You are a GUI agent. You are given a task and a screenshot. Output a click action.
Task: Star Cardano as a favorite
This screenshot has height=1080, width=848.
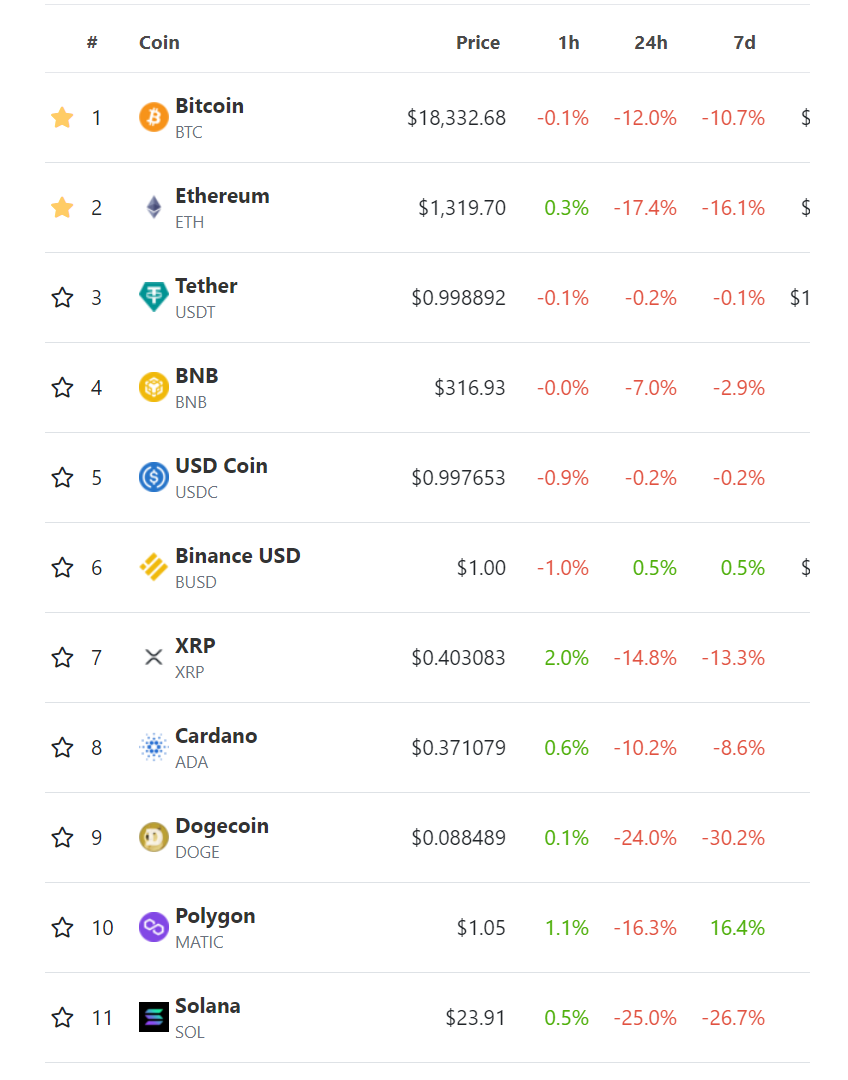coord(62,747)
